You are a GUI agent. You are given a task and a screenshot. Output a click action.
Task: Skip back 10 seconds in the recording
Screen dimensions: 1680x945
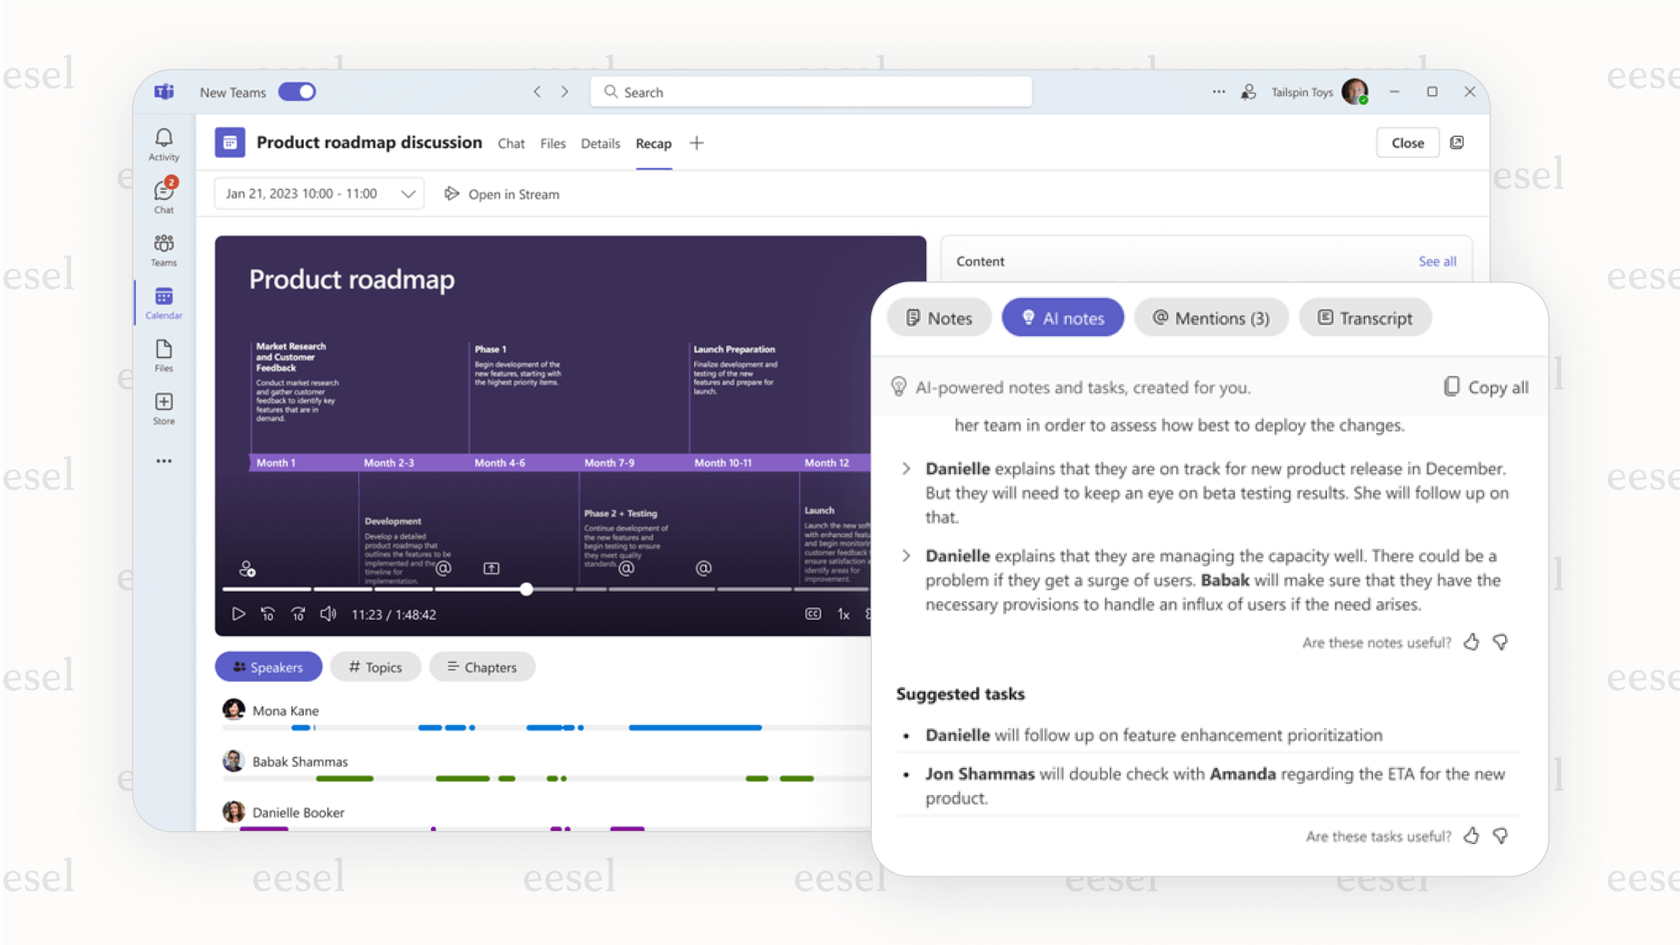pos(268,614)
